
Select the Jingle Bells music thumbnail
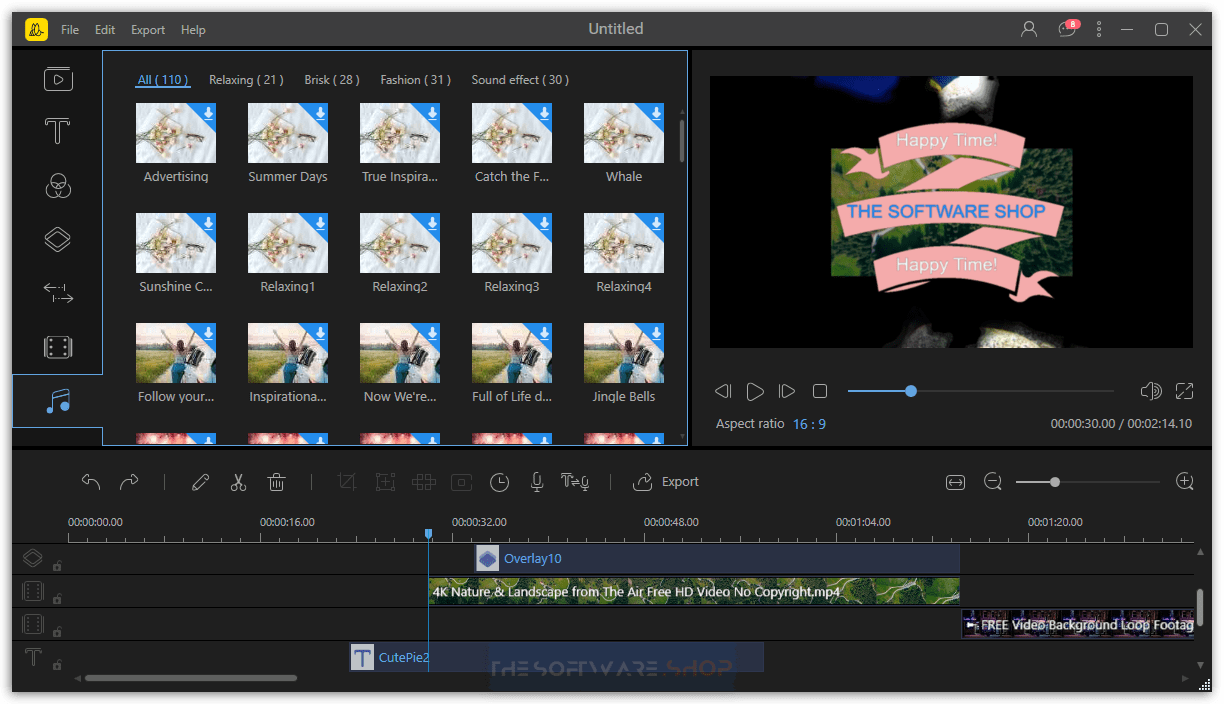point(624,353)
